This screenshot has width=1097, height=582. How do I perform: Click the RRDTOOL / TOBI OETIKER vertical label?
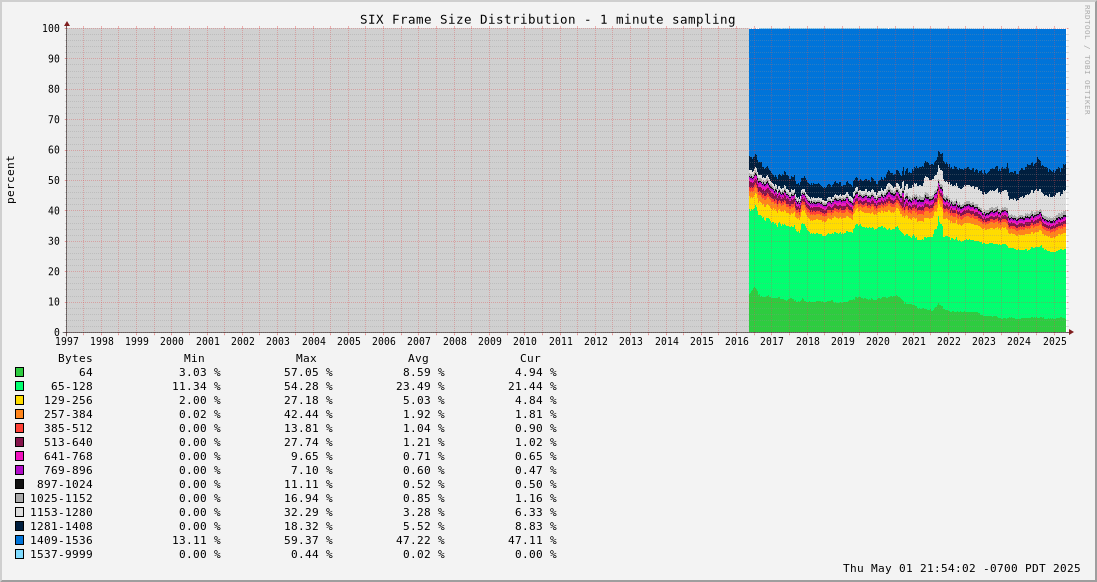[x=1087, y=59]
